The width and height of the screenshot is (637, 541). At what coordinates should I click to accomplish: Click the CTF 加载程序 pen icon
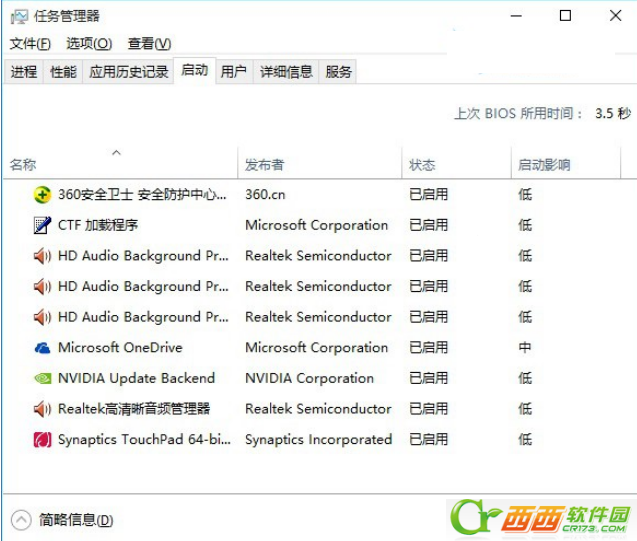42,225
